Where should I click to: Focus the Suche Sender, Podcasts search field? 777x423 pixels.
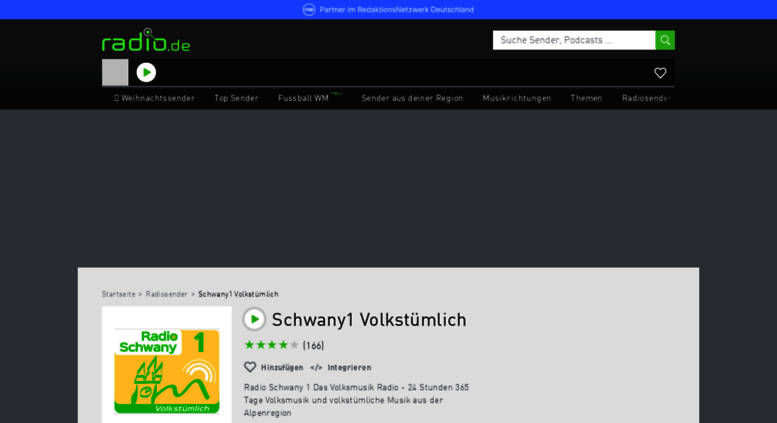pos(574,40)
